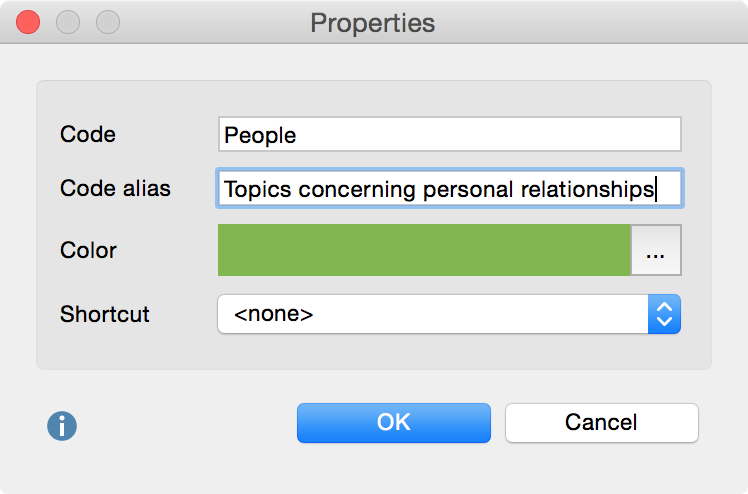Close the Properties window with red button
This screenshot has height=494, width=748.
point(29,21)
